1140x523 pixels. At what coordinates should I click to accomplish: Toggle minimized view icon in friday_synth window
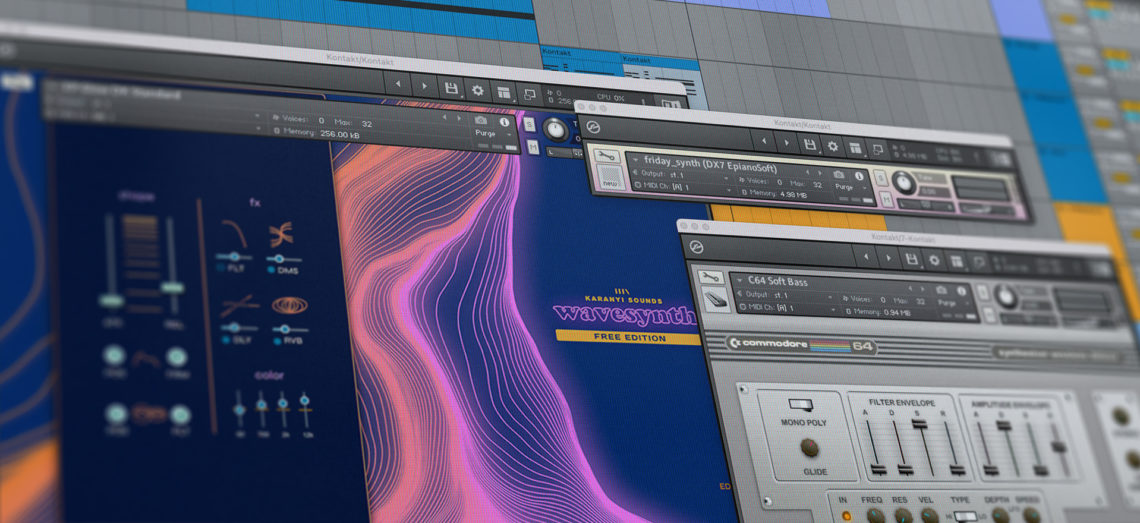(x=878, y=149)
